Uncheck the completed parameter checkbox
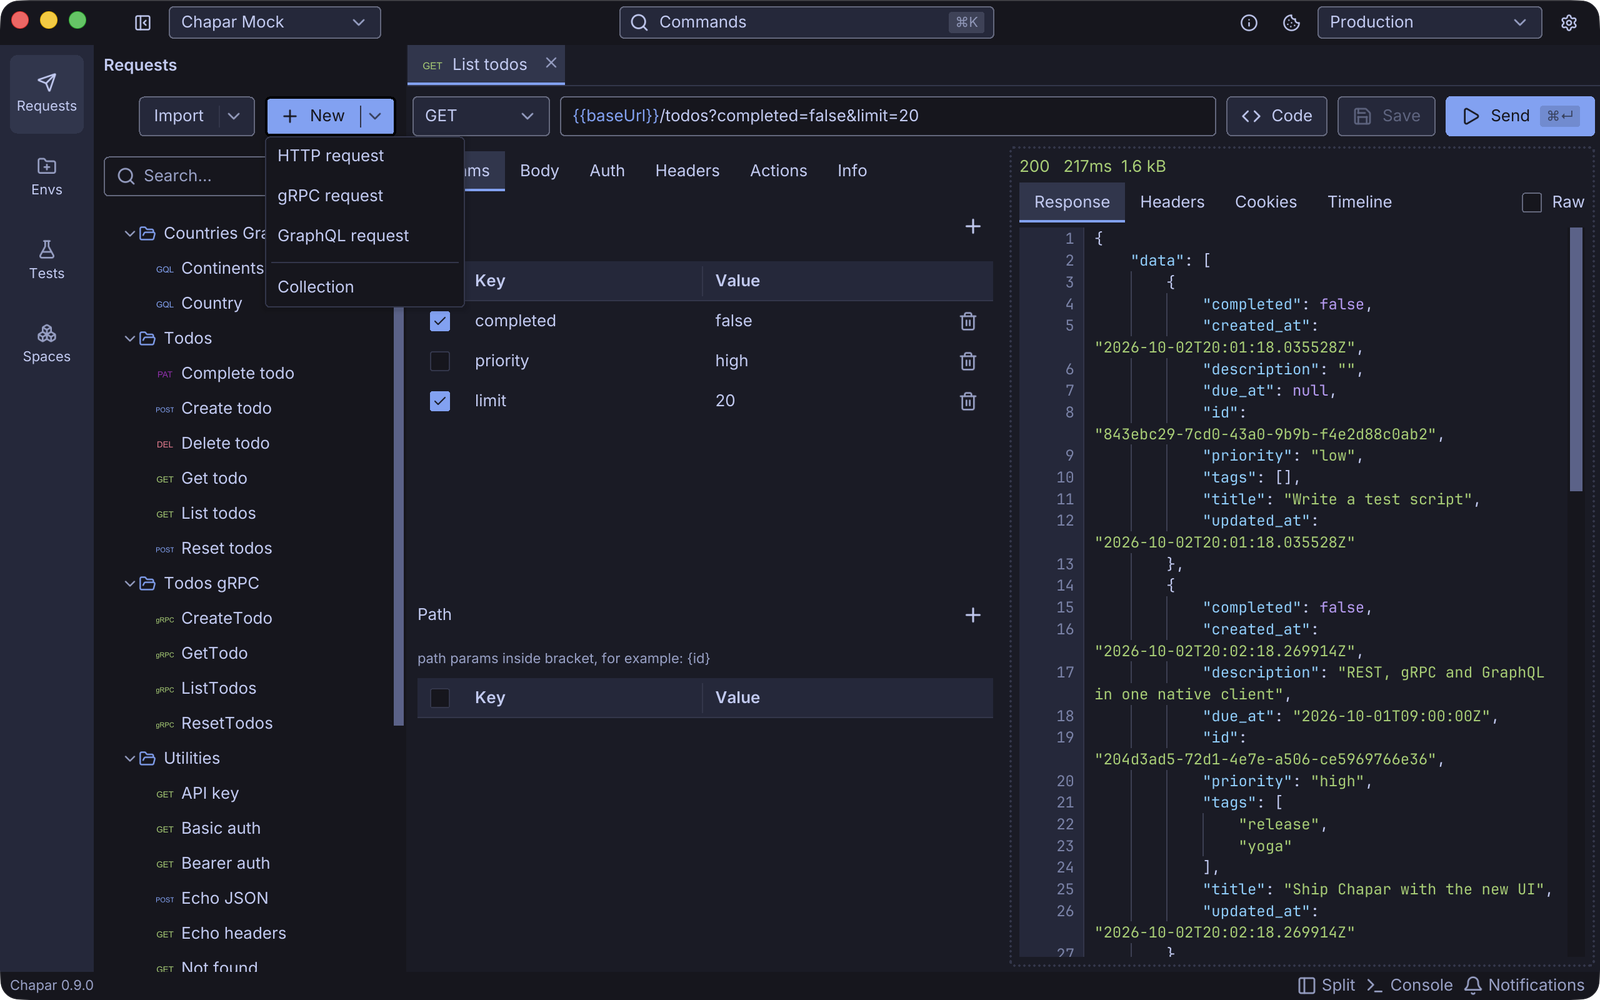Screen dimensions: 1600x1000 pos(440,321)
